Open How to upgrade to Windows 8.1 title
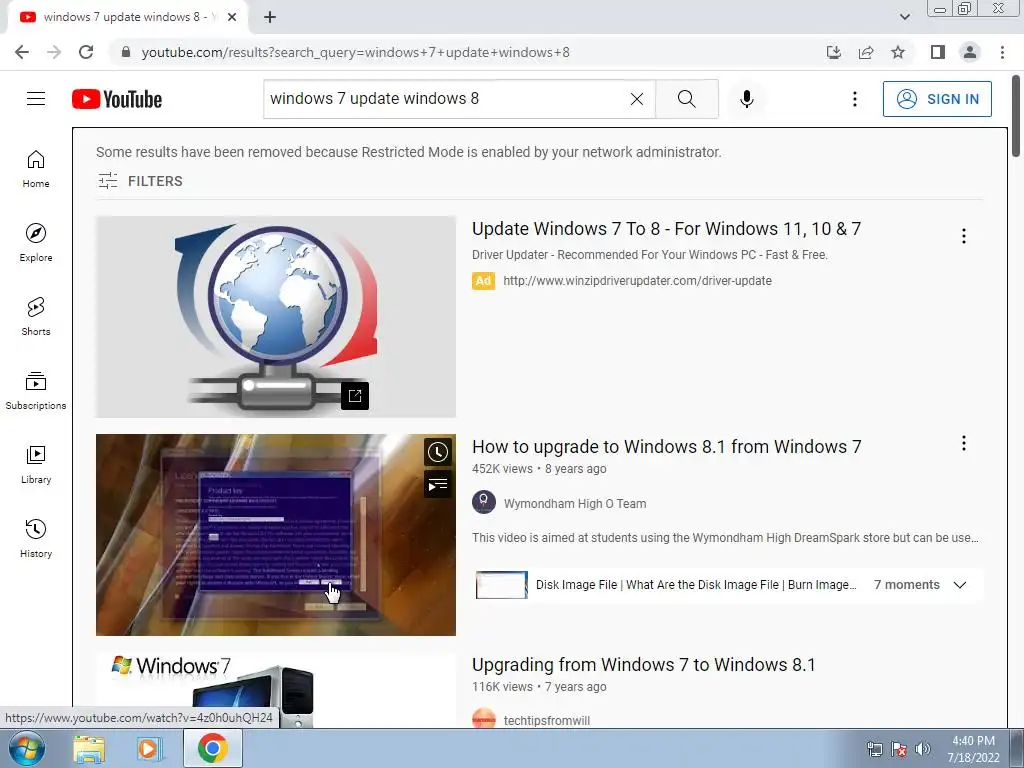 (666, 447)
